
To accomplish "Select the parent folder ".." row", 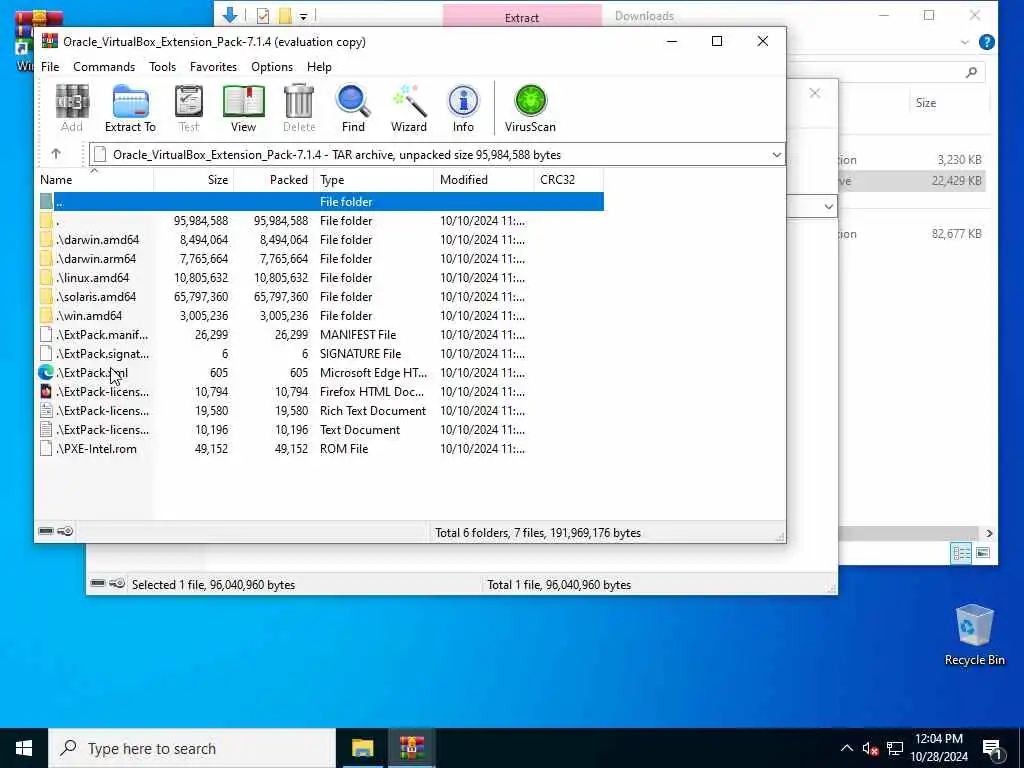I will click(x=320, y=202).
